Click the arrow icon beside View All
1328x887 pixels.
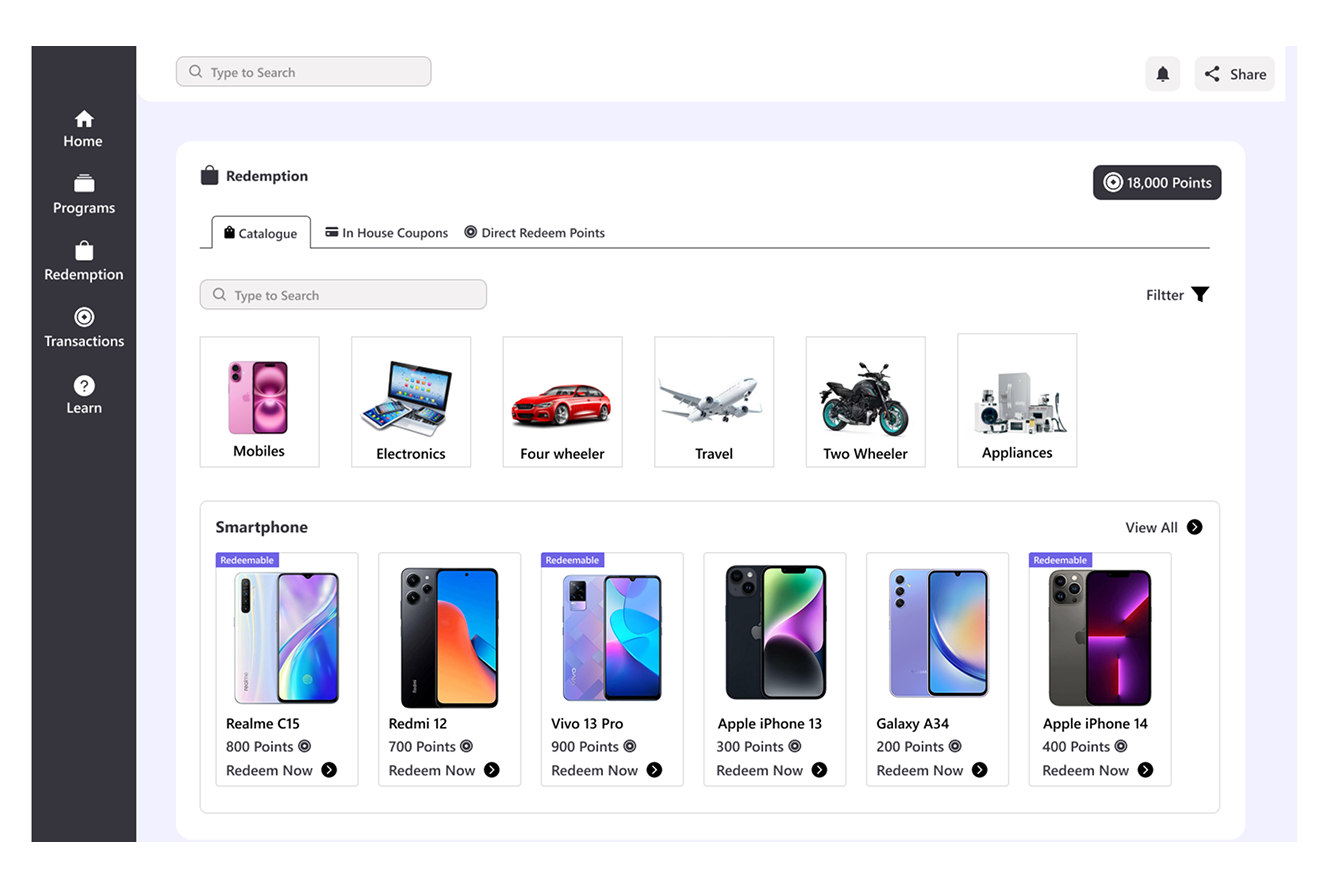click(1194, 527)
